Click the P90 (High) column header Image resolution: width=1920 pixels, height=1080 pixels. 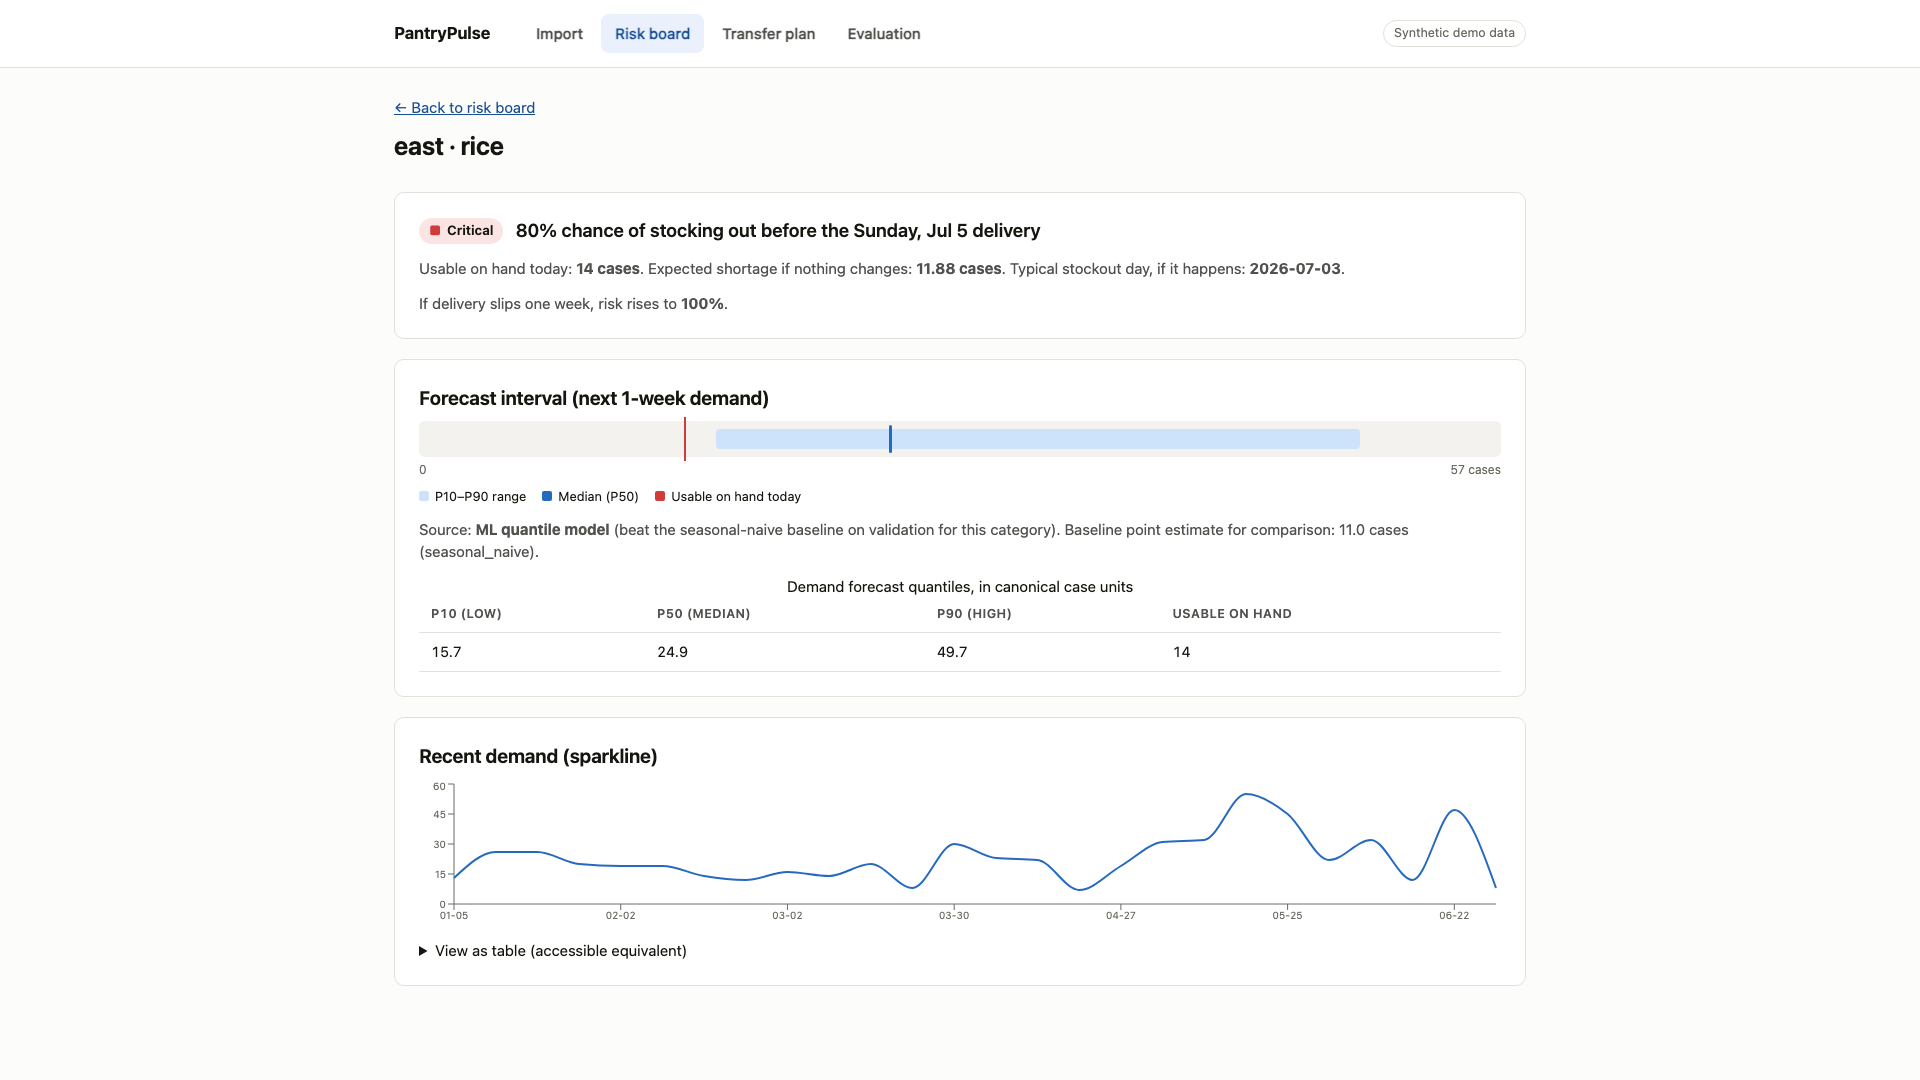(x=974, y=614)
